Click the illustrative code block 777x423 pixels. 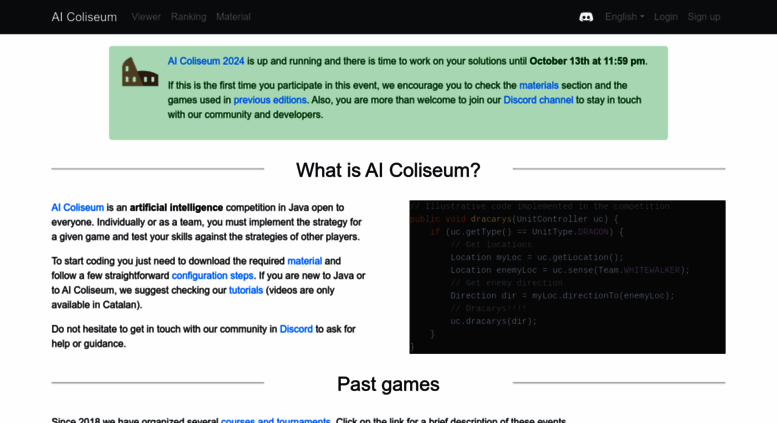pyautogui.click(x=567, y=277)
